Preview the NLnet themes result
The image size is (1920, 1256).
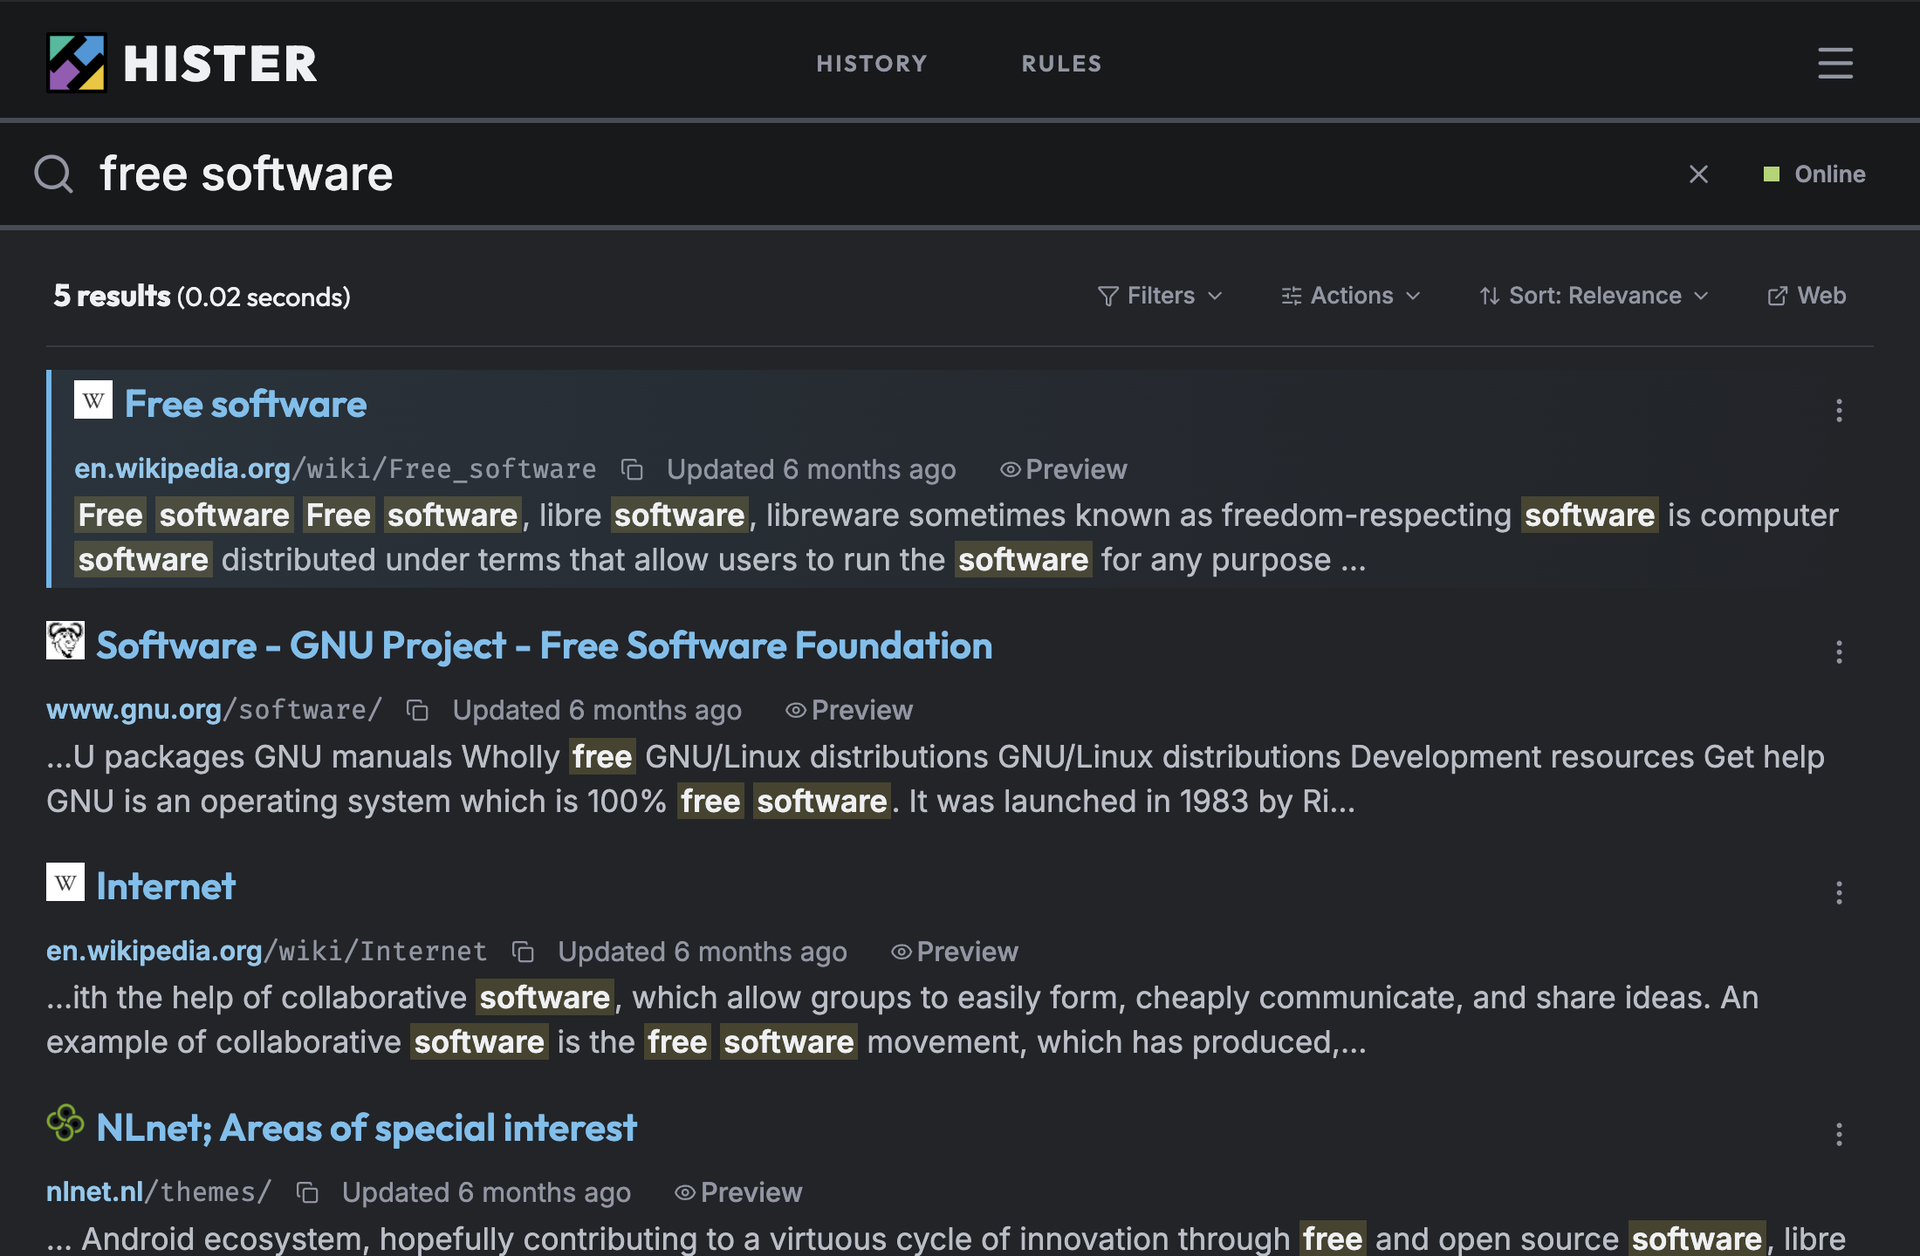click(x=738, y=1192)
